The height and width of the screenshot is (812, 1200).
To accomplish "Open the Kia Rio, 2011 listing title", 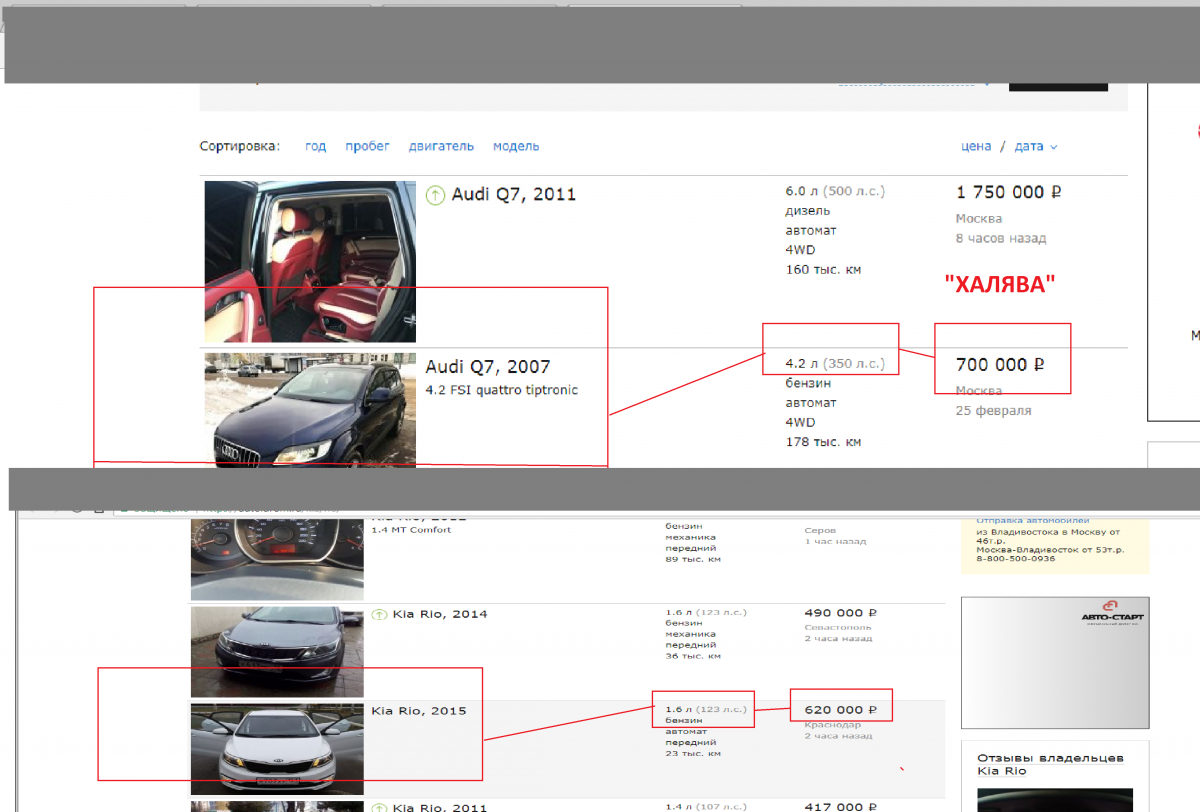I will (x=440, y=807).
